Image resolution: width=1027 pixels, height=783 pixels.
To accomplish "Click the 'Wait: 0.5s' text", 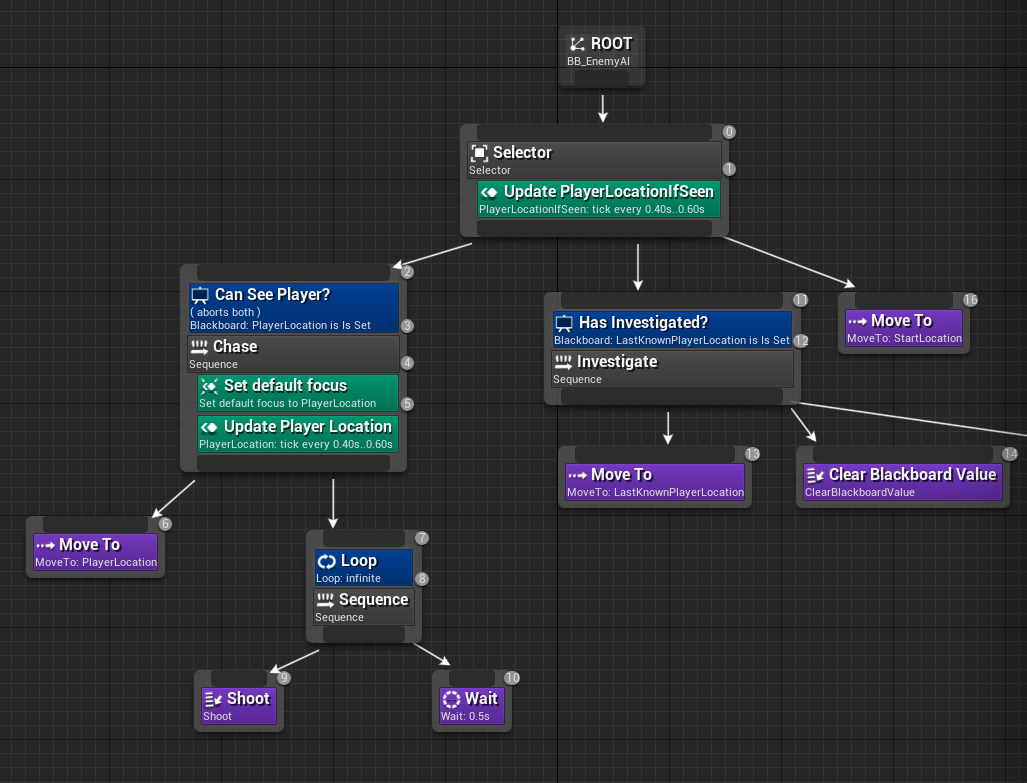I will point(465,716).
